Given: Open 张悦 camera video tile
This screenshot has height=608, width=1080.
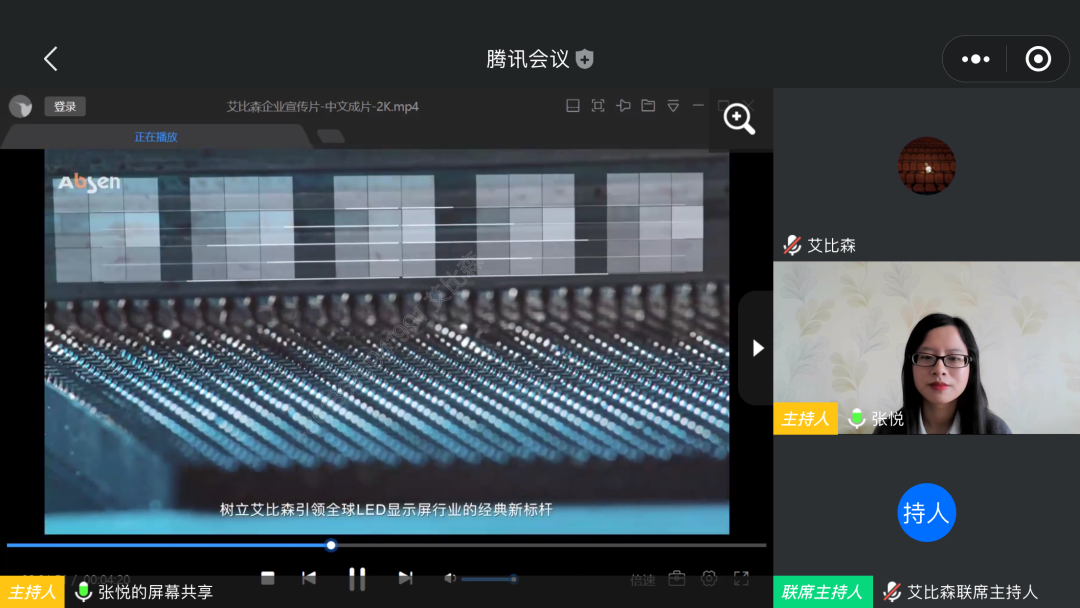Looking at the screenshot, I should click(x=926, y=348).
